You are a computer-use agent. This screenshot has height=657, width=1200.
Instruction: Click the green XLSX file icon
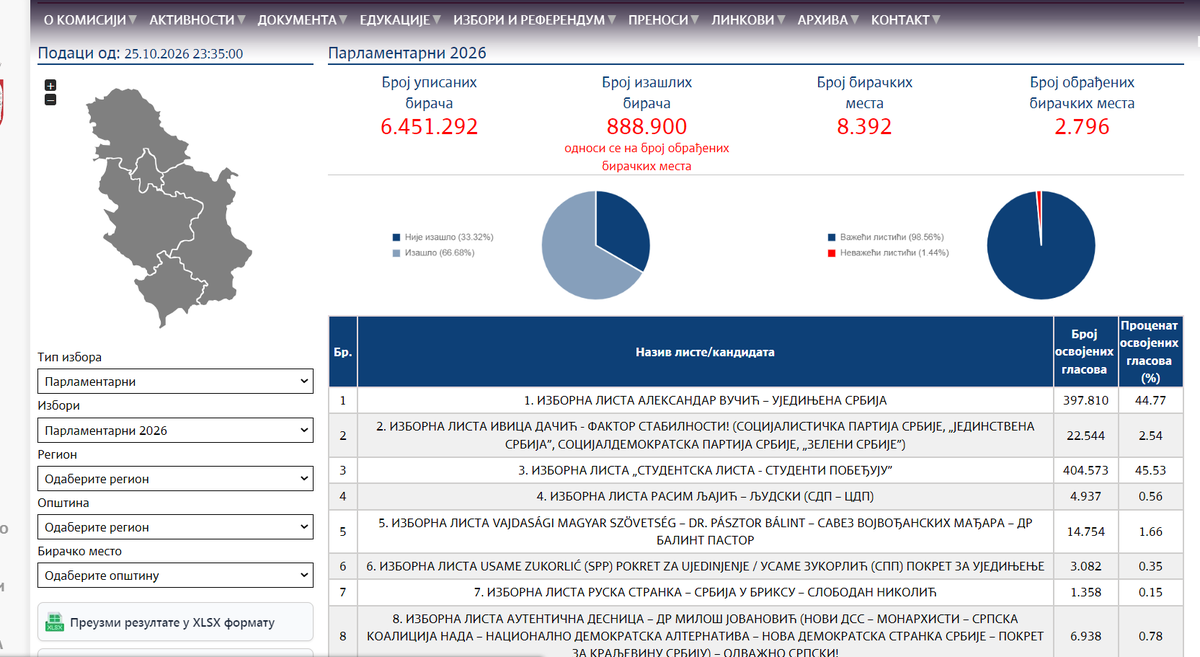pos(55,623)
